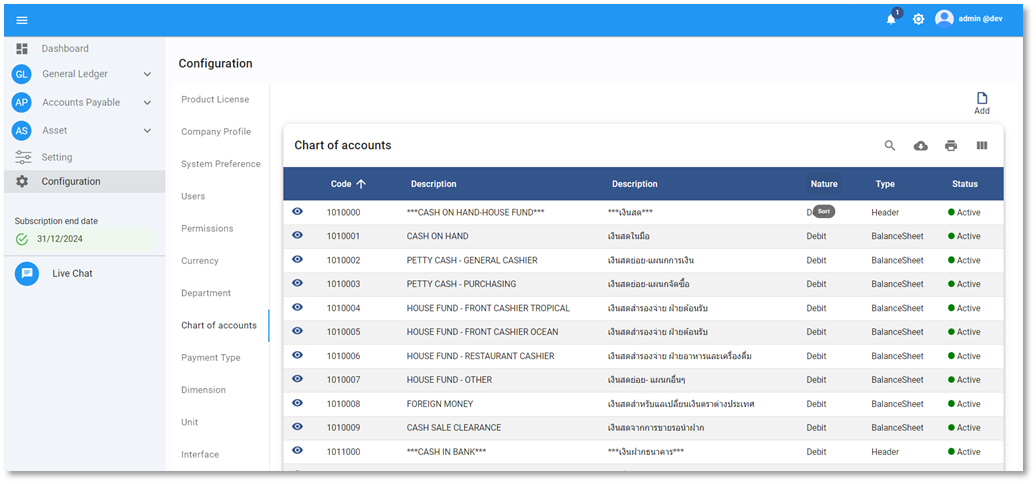1036x484 pixels.
Task: Open the notifications bell
Action: 891,19
